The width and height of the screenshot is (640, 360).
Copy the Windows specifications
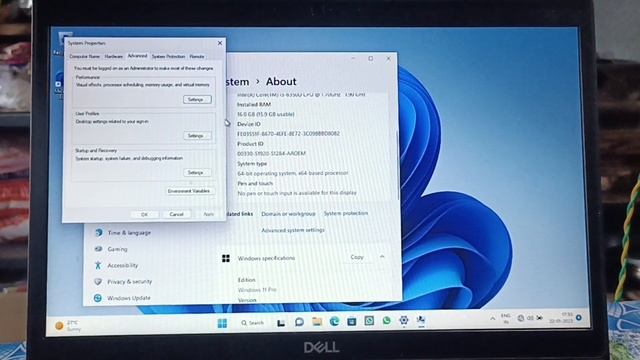(x=357, y=257)
